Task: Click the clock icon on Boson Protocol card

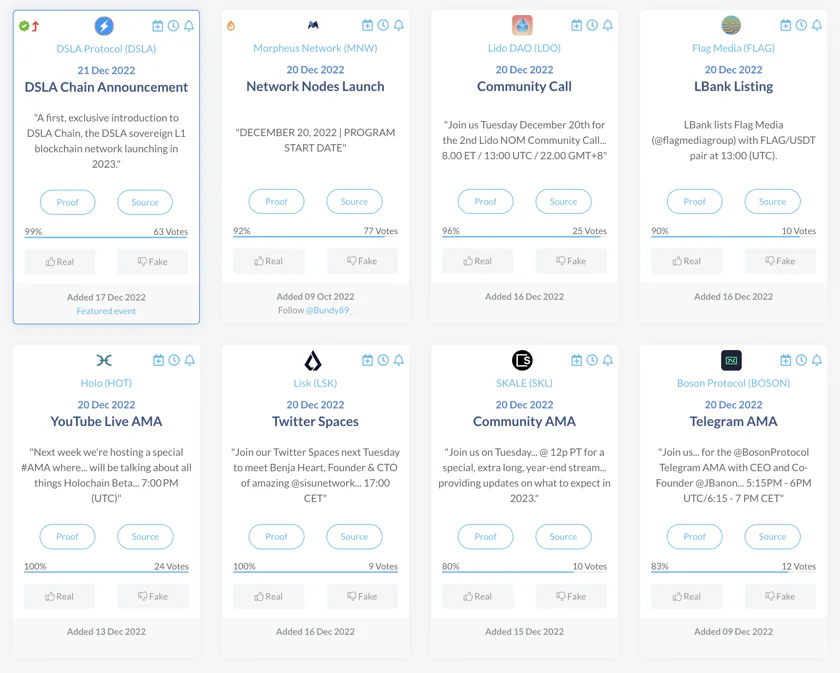Action: pos(801,360)
